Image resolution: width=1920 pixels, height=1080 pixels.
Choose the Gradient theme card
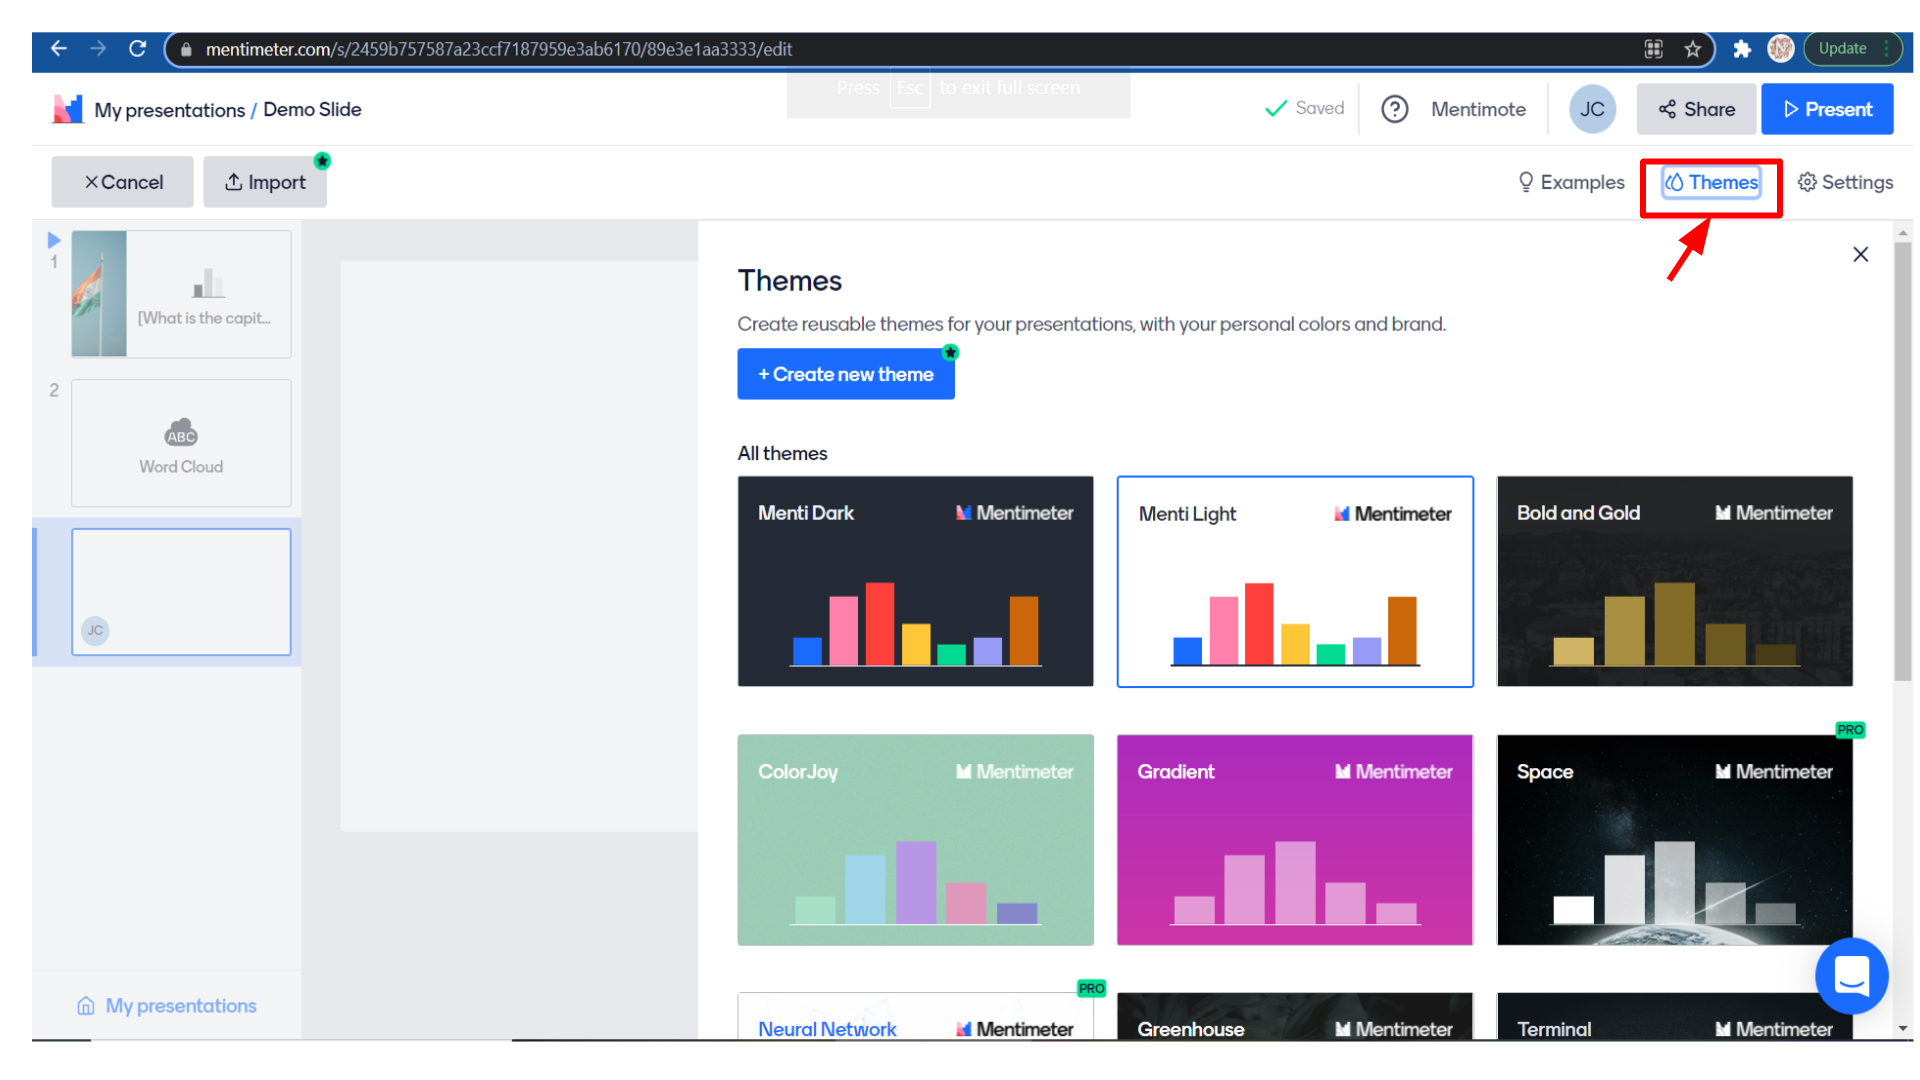(x=1294, y=840)
